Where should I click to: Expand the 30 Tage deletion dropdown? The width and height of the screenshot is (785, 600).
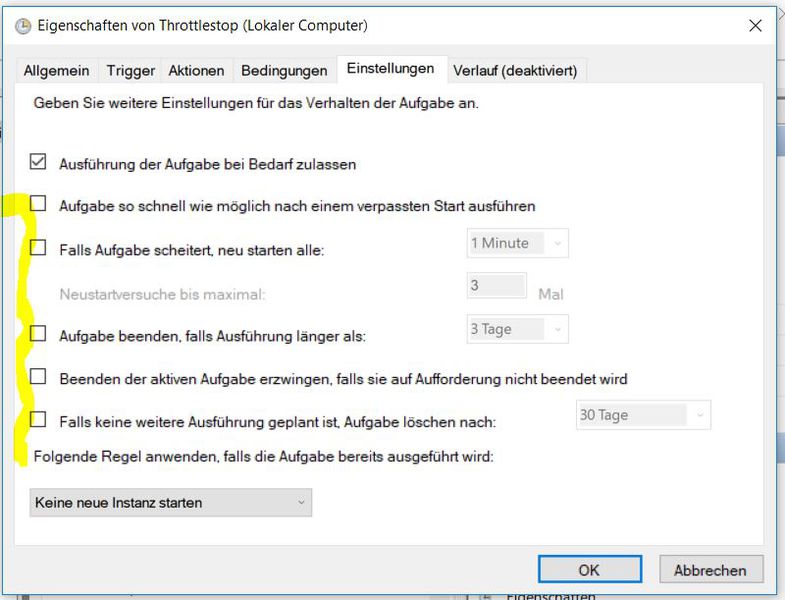643,415
